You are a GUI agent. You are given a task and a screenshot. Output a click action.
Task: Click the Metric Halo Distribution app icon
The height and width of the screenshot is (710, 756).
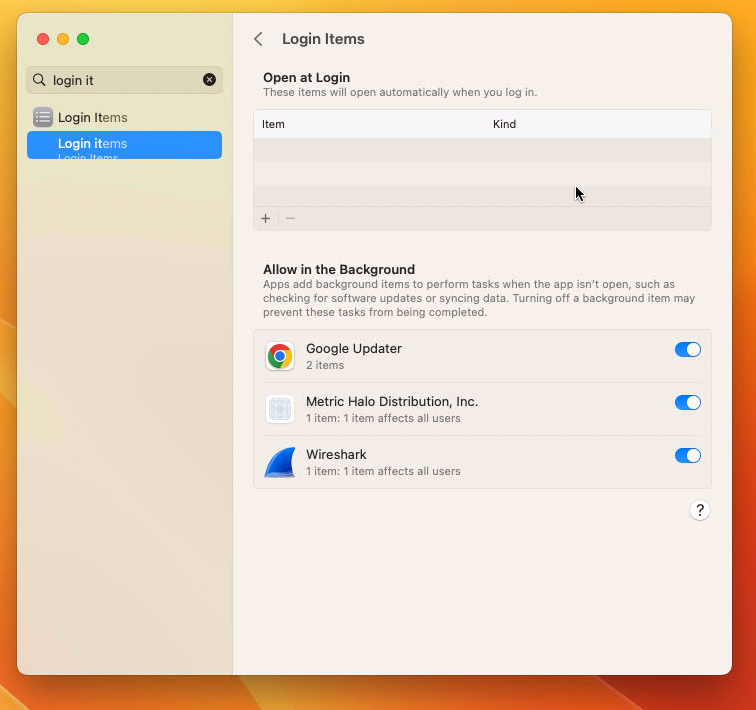coord(280,409)
